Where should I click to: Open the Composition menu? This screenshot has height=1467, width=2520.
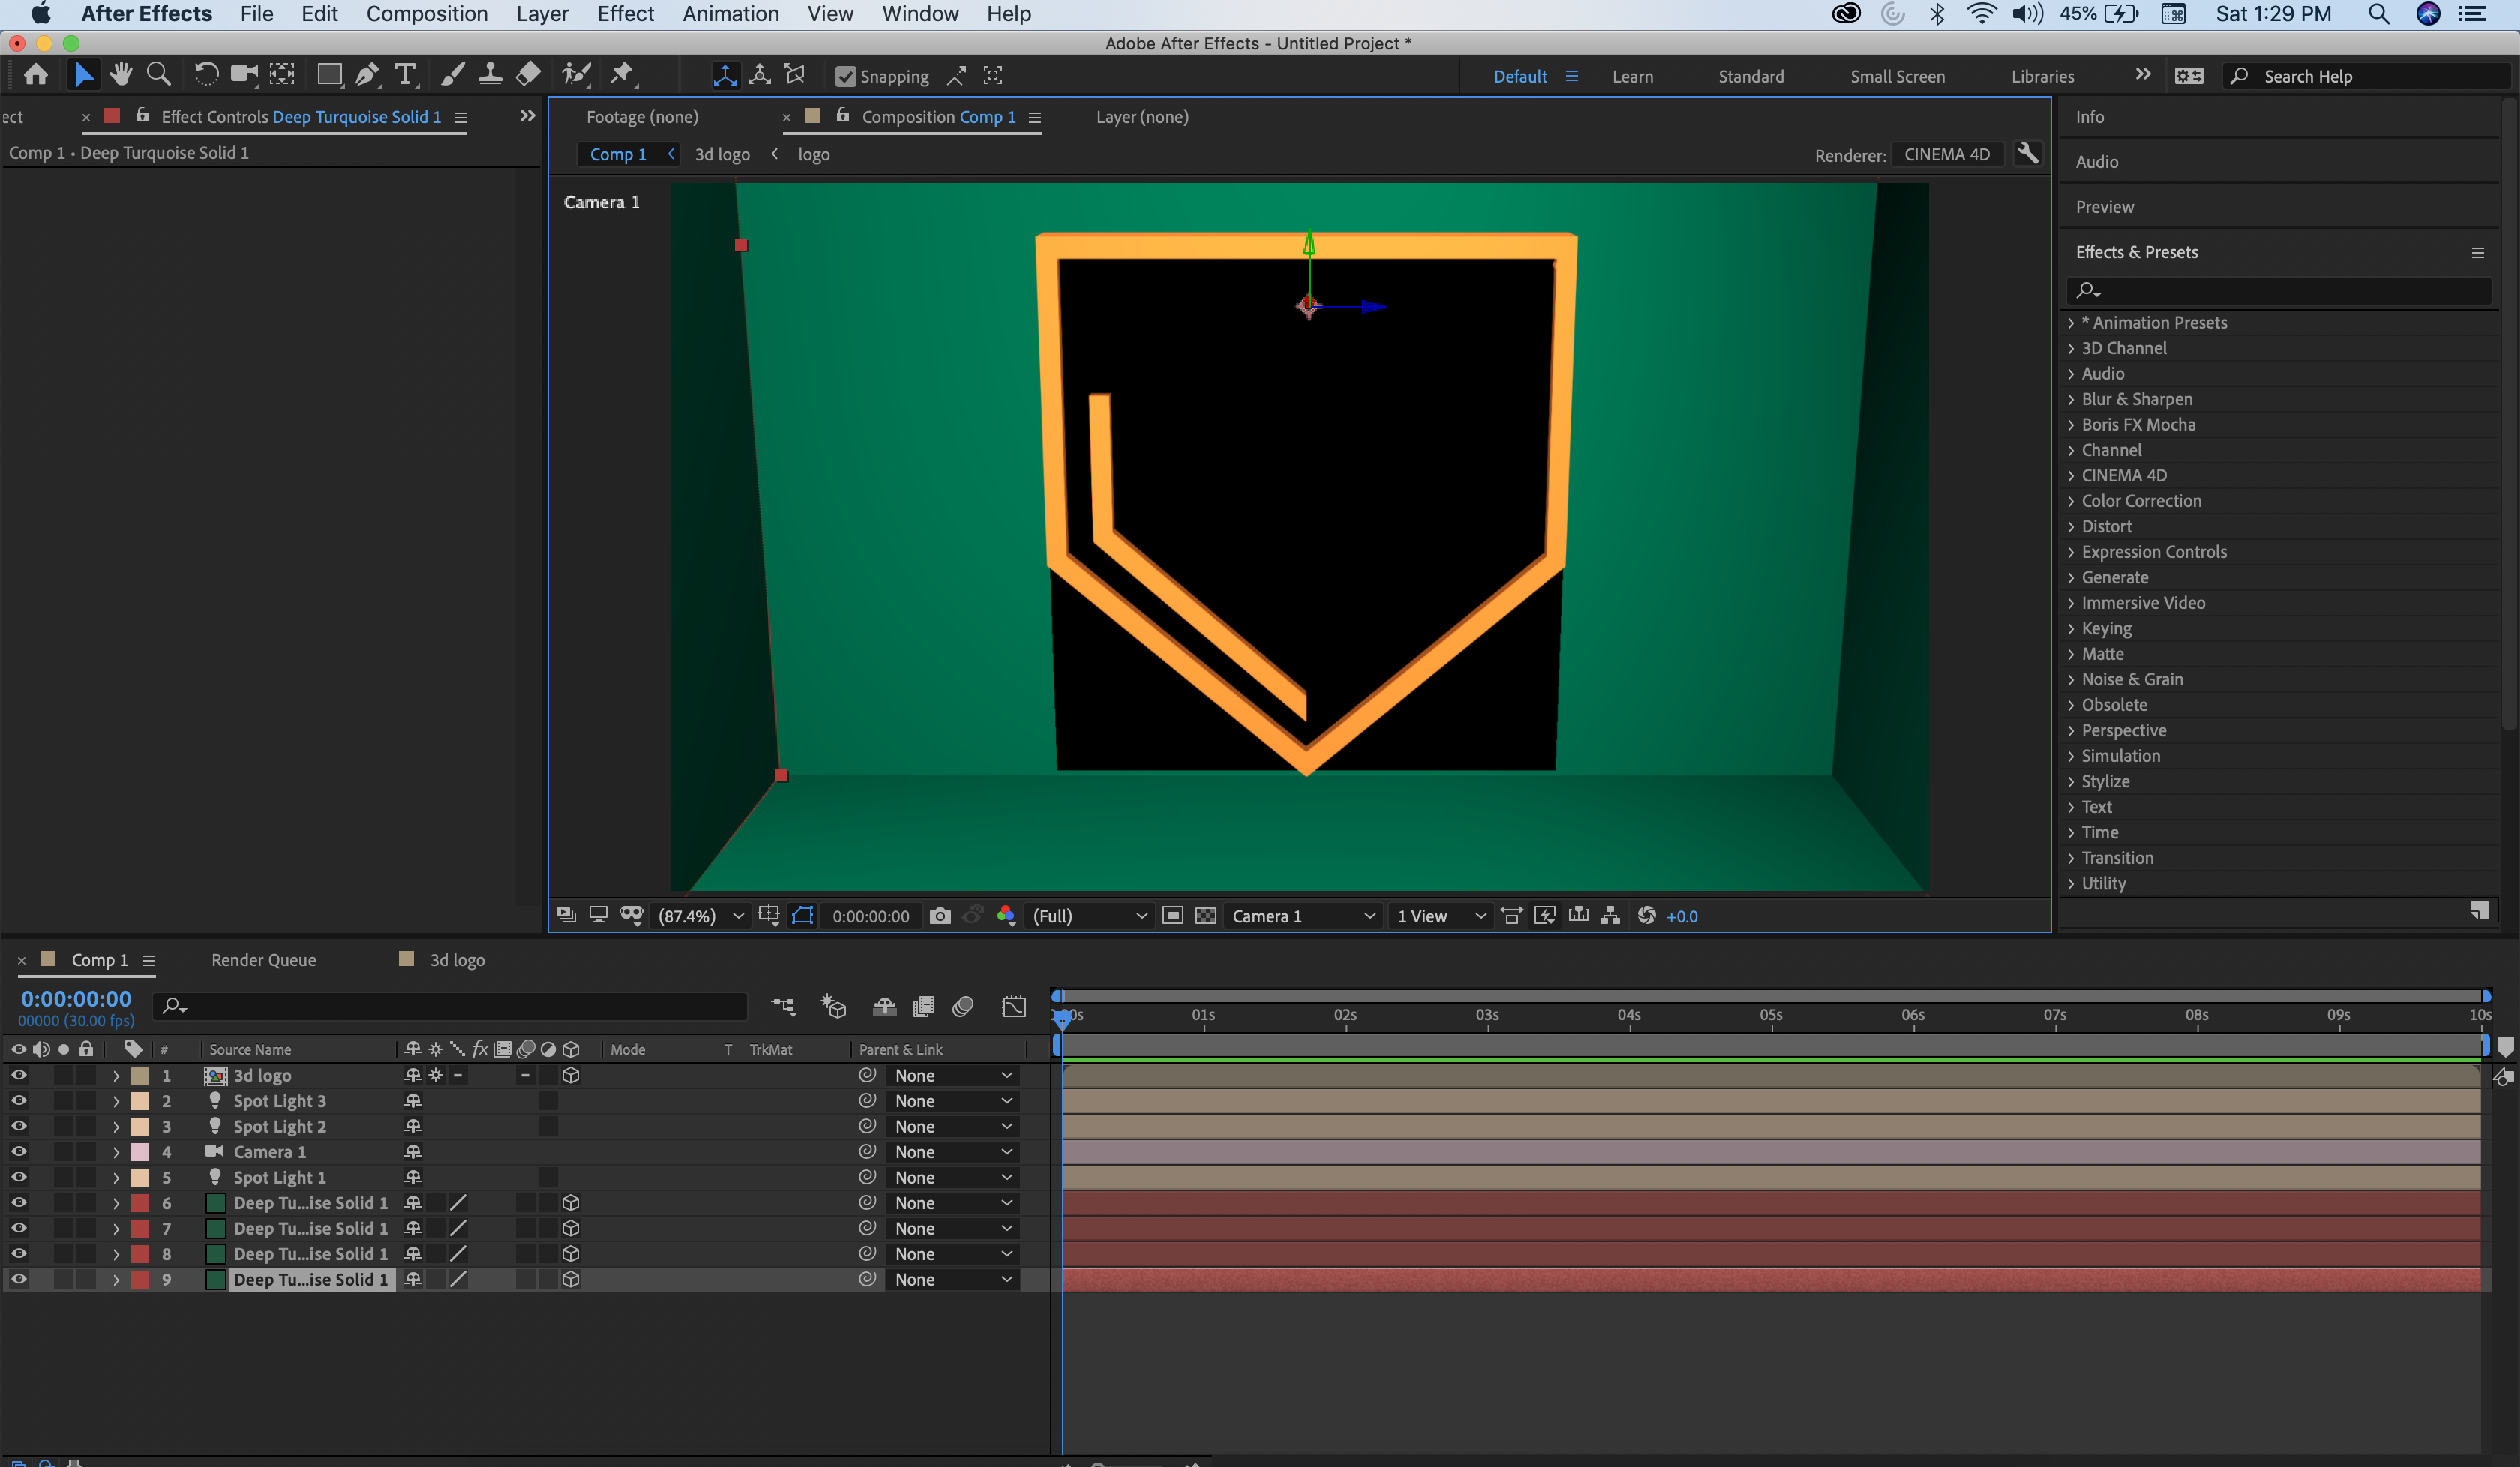coord(426,14)
